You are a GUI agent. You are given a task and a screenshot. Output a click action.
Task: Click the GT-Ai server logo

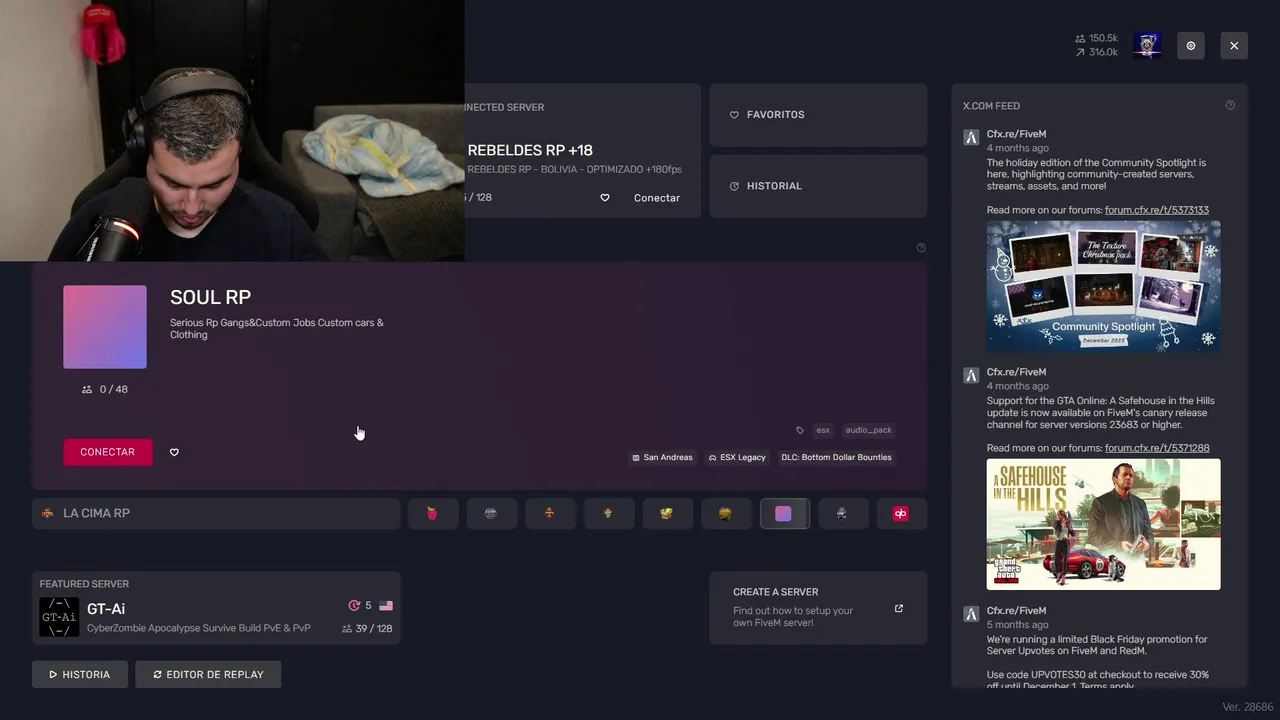point(59,617)
